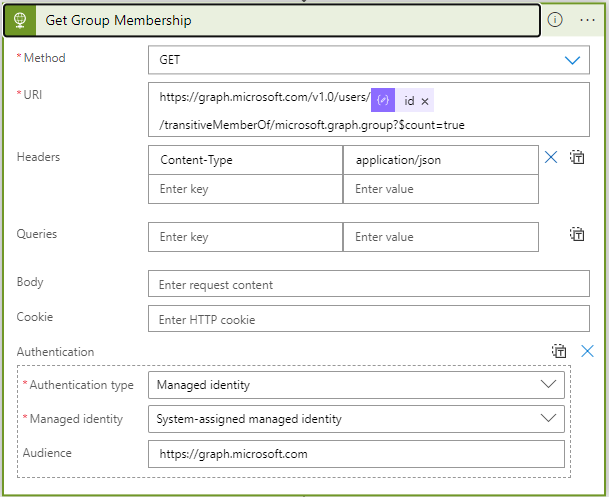Expand the Method dropdown
Screen dimensions: 609x497
[x=572, y=60]
